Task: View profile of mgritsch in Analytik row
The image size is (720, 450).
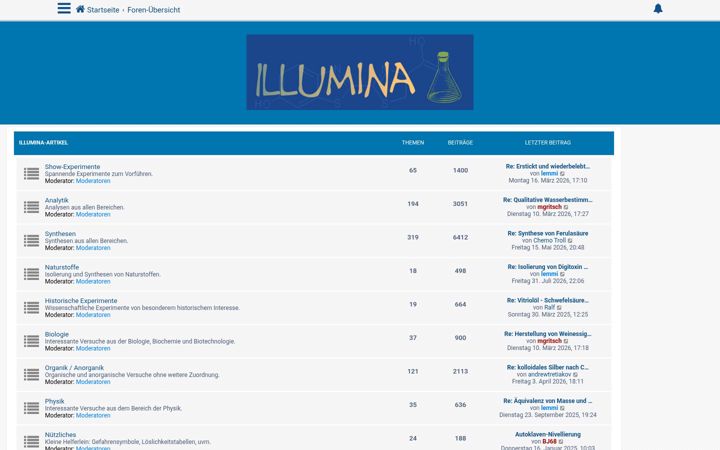Action: (549, 207)
